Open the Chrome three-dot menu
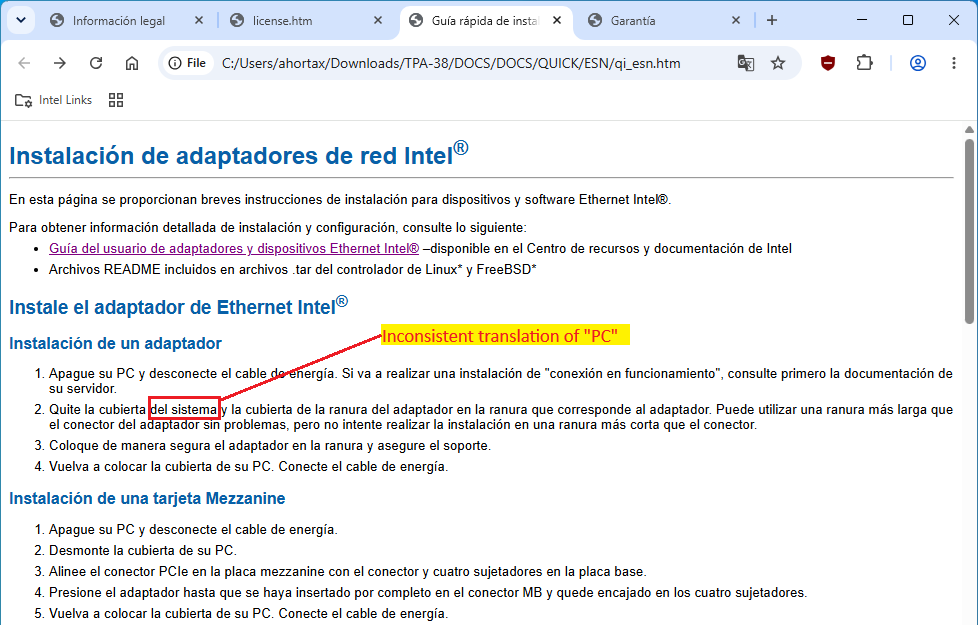This screenshot has height=625, width=979. click(953, 63)
